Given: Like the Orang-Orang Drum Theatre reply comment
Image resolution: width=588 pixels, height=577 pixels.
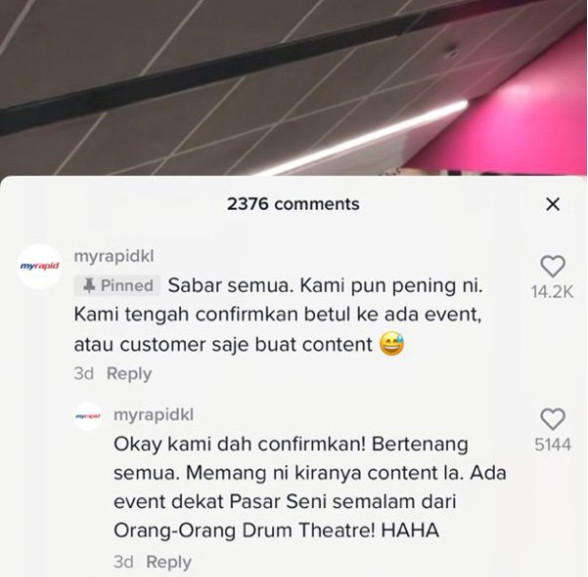Looking at the screenshot, I should tap(553, 419).
